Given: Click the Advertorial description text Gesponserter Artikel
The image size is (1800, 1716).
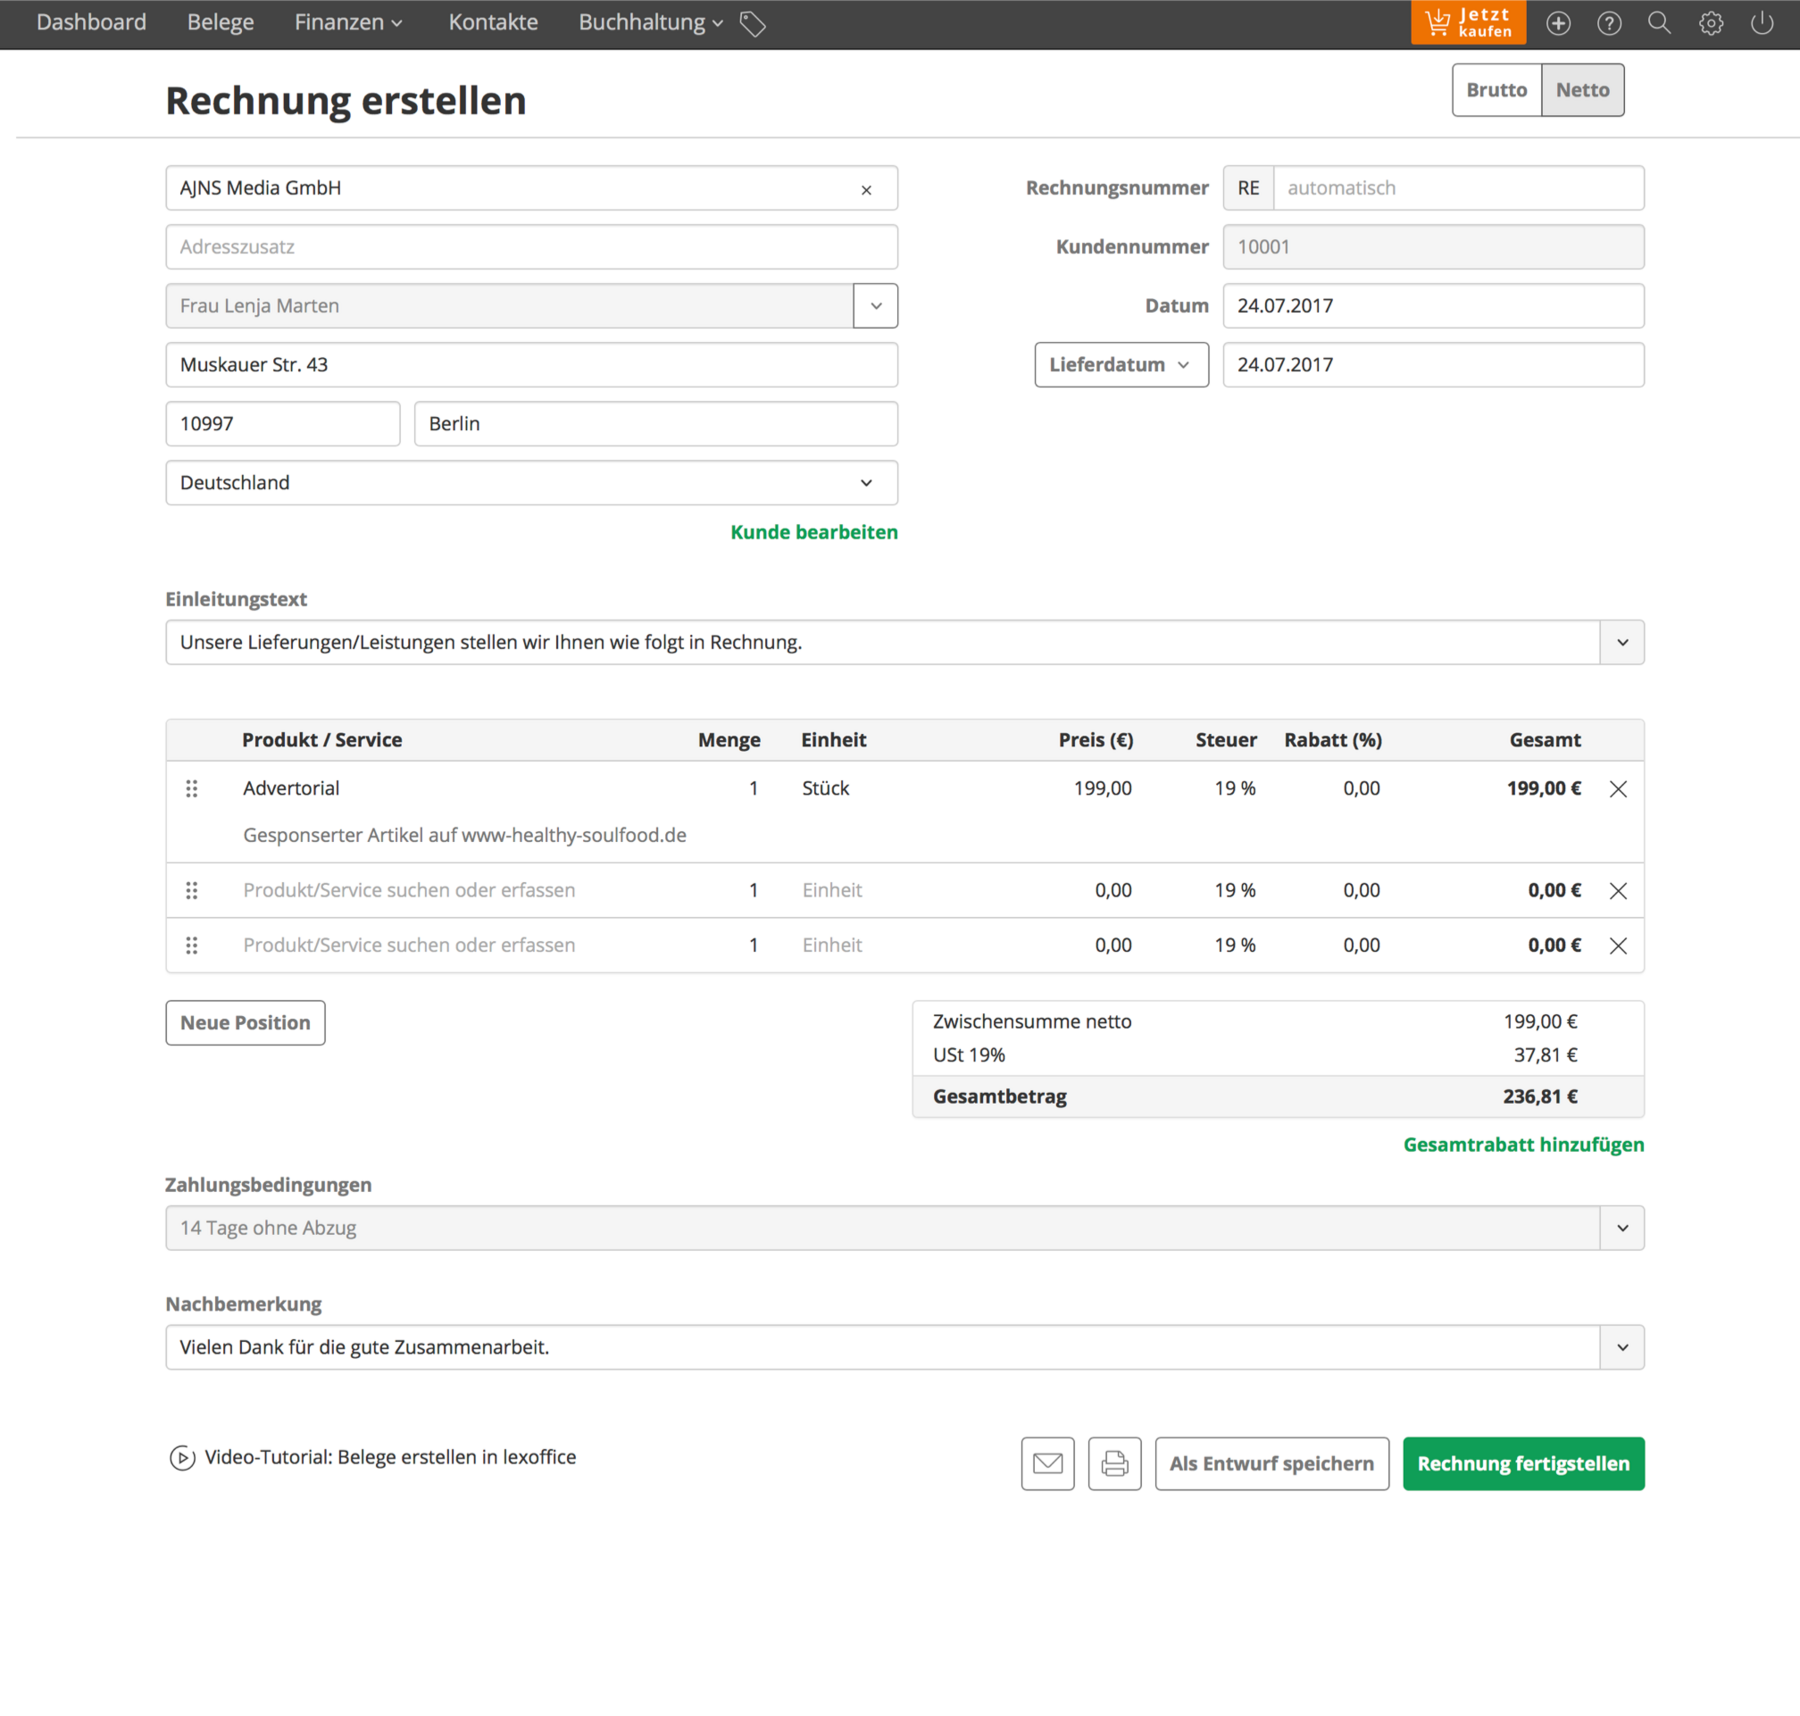Looking at the screenshot, I should pos(464,835).
